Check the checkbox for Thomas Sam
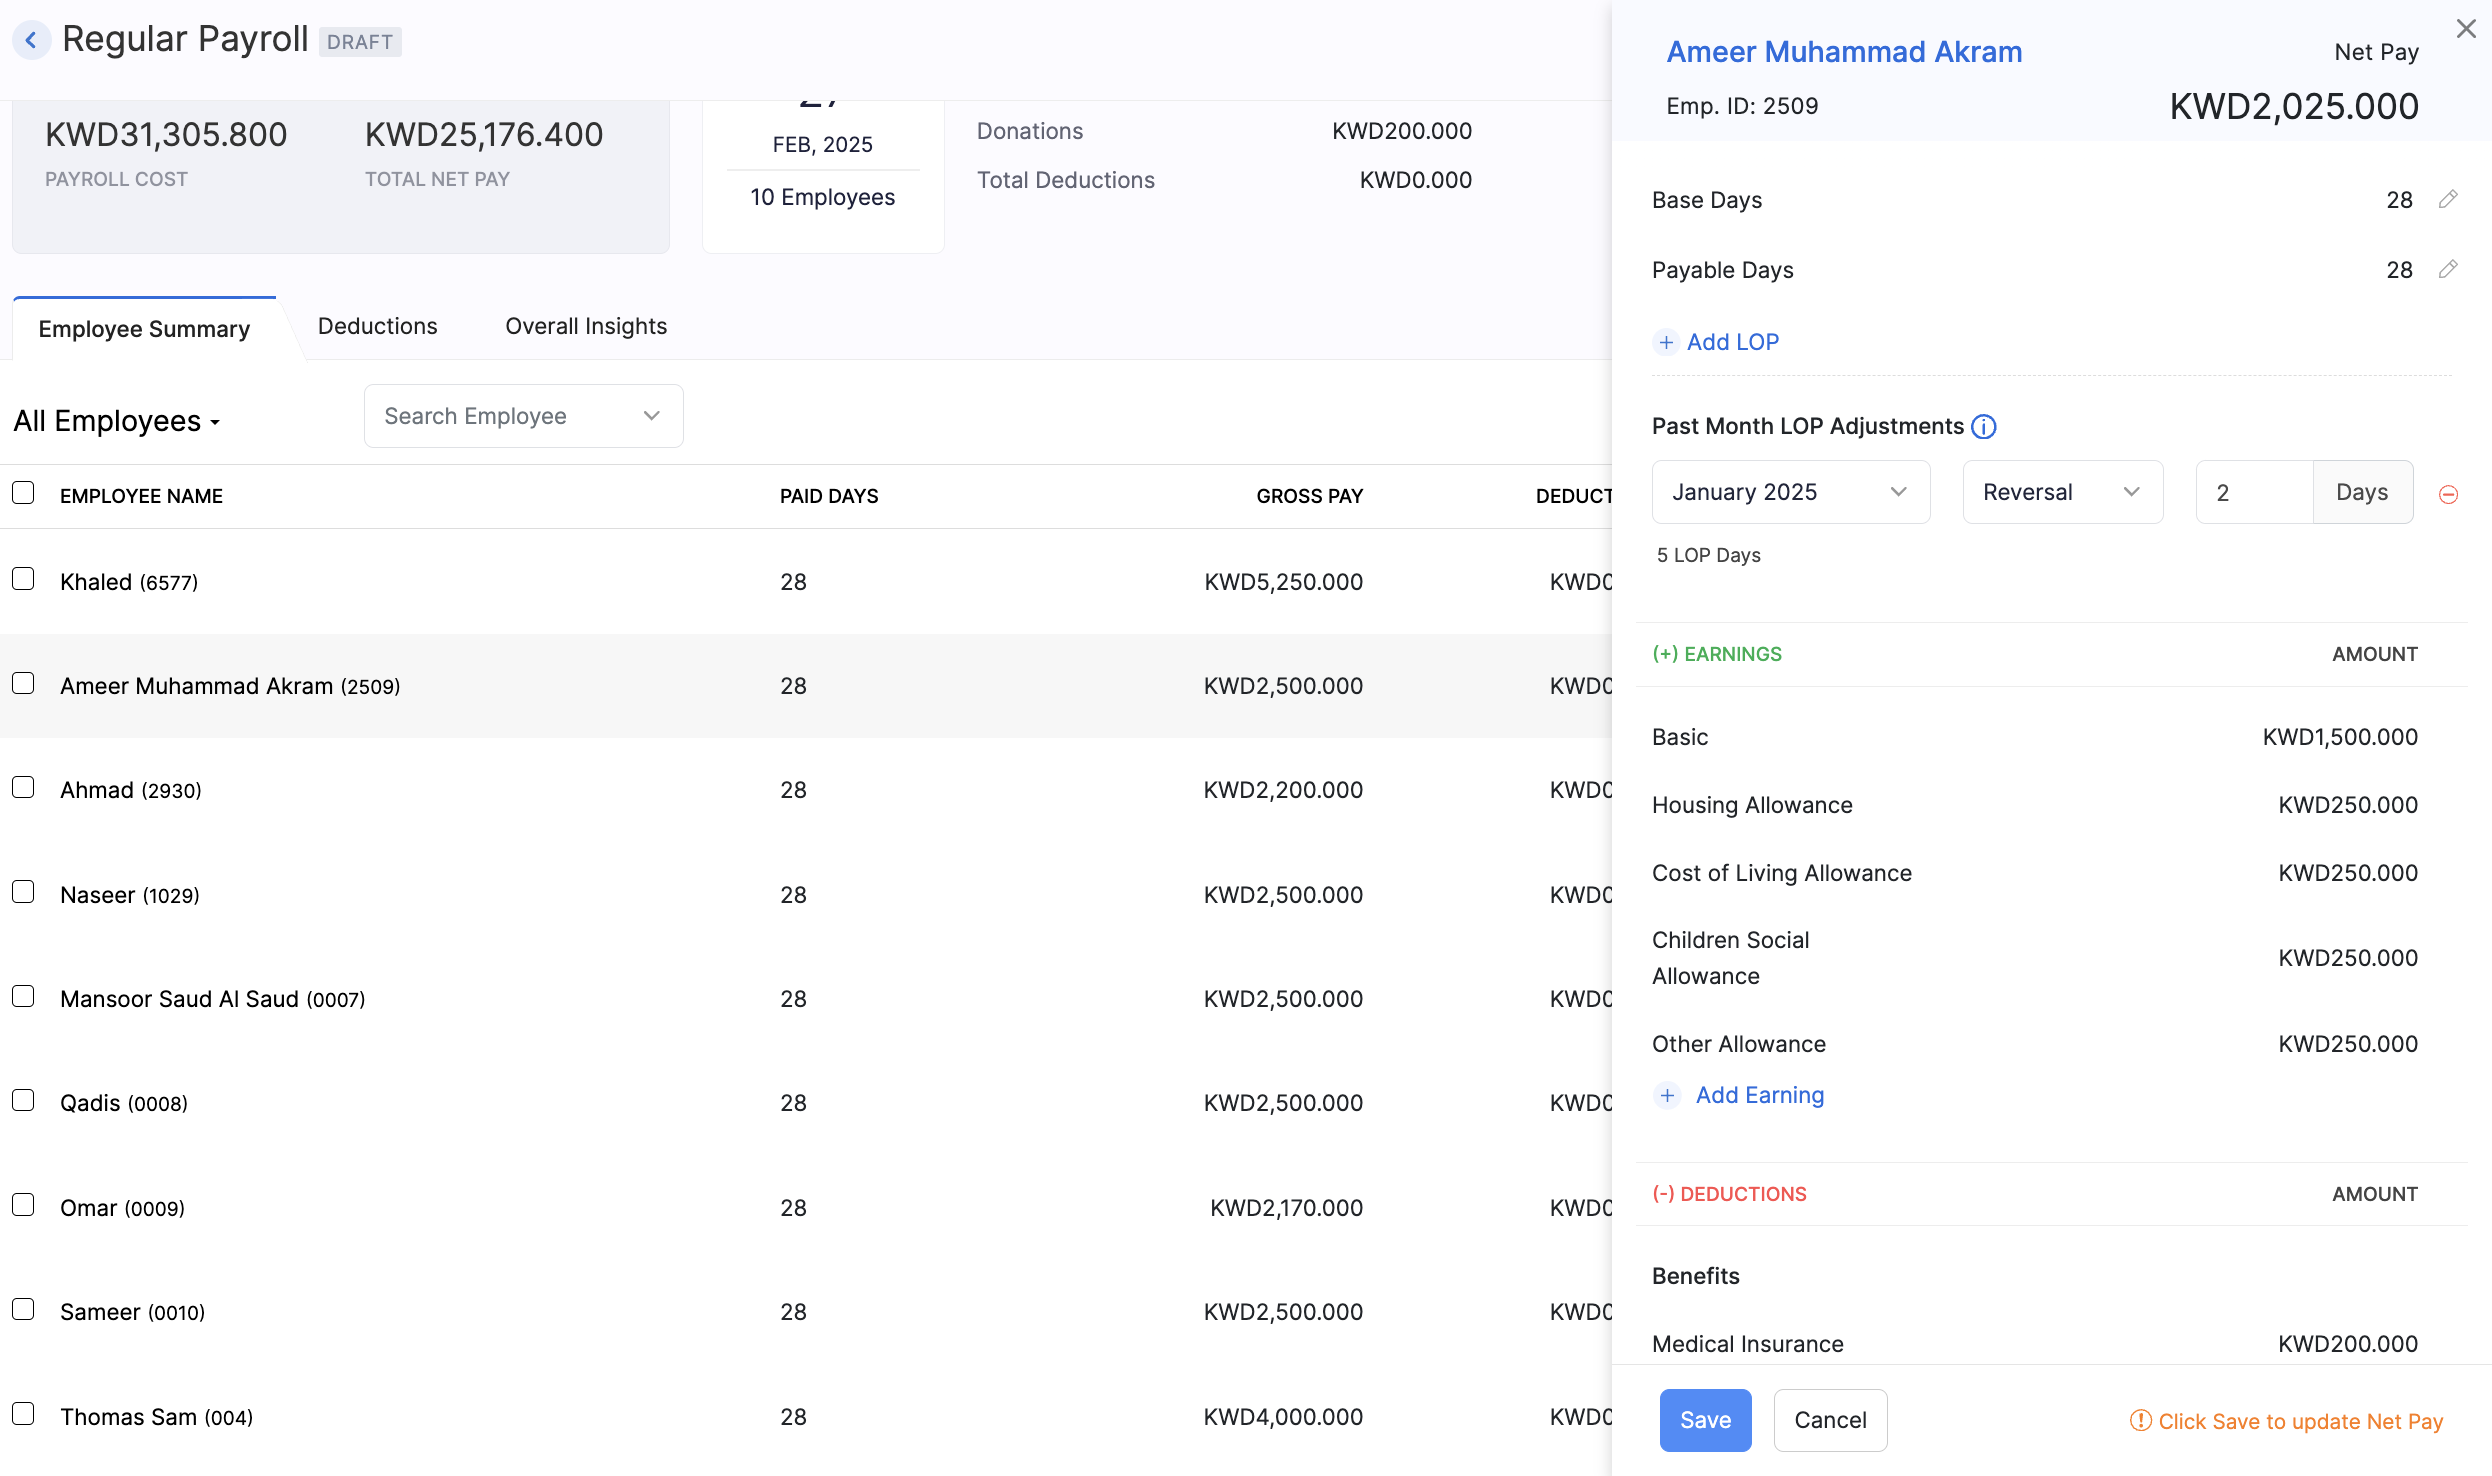This screenshot has width=2492, height=1476. 23,1413
